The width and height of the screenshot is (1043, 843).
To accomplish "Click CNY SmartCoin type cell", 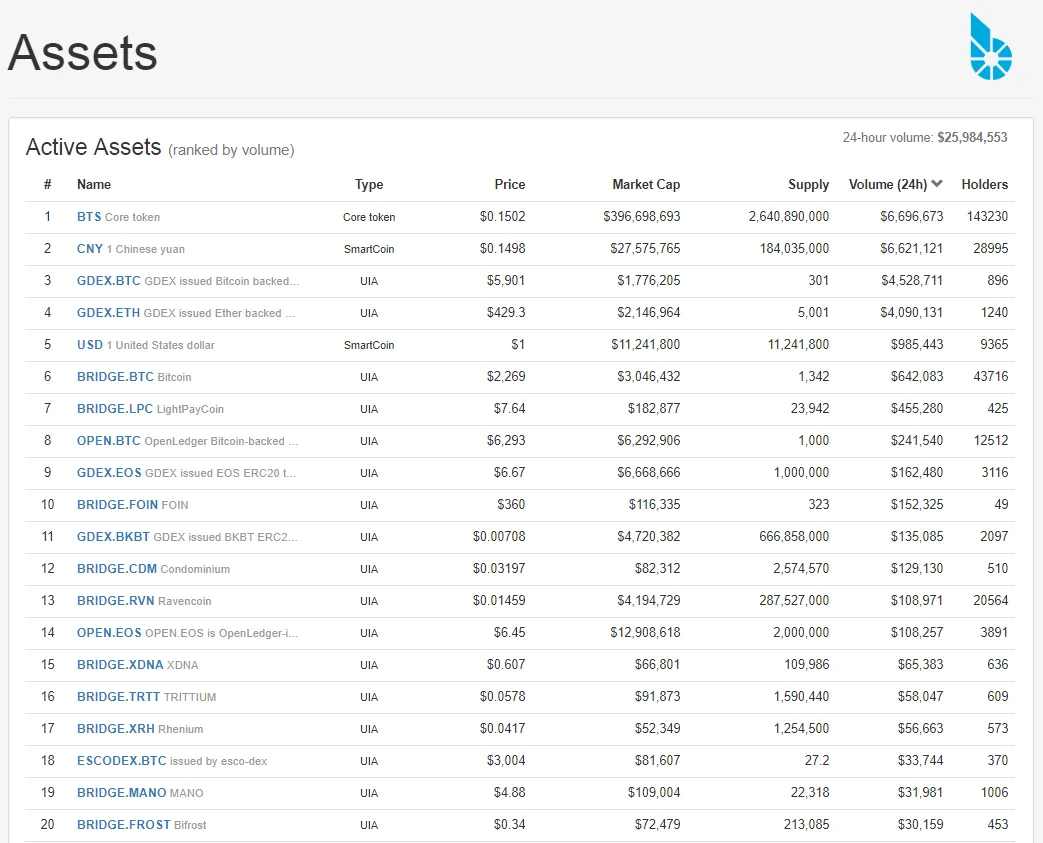I will 369,249.
